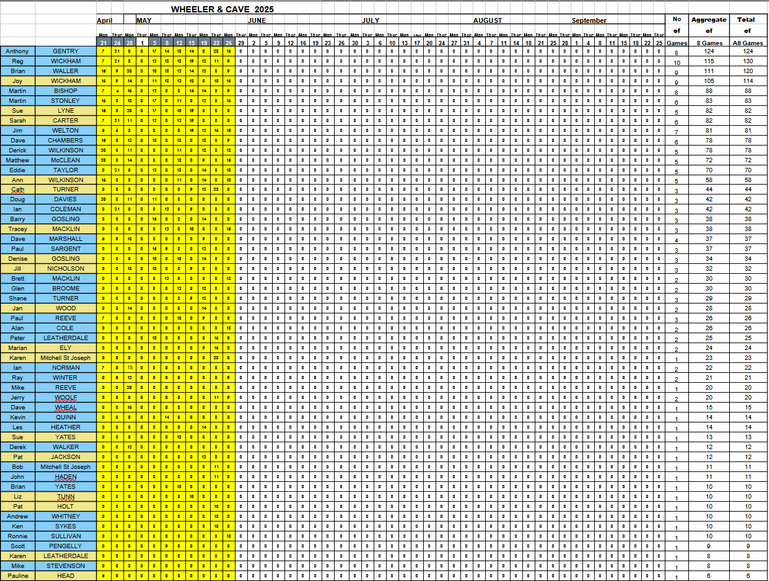Screen dimensions: 769x581
Task: Click the WOOD surname cell
Action: (66, 308)
